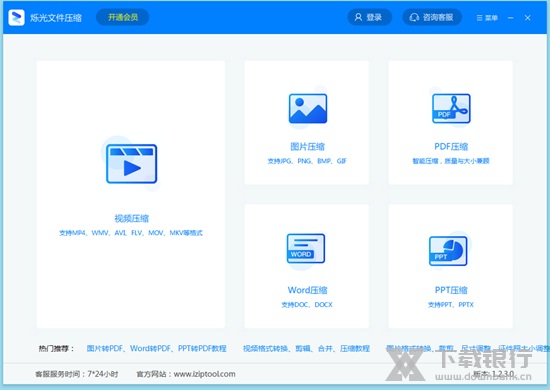Open the 菜单 hamburger menu
Viewport: 550px width, 390px height.
click(487, 18)
